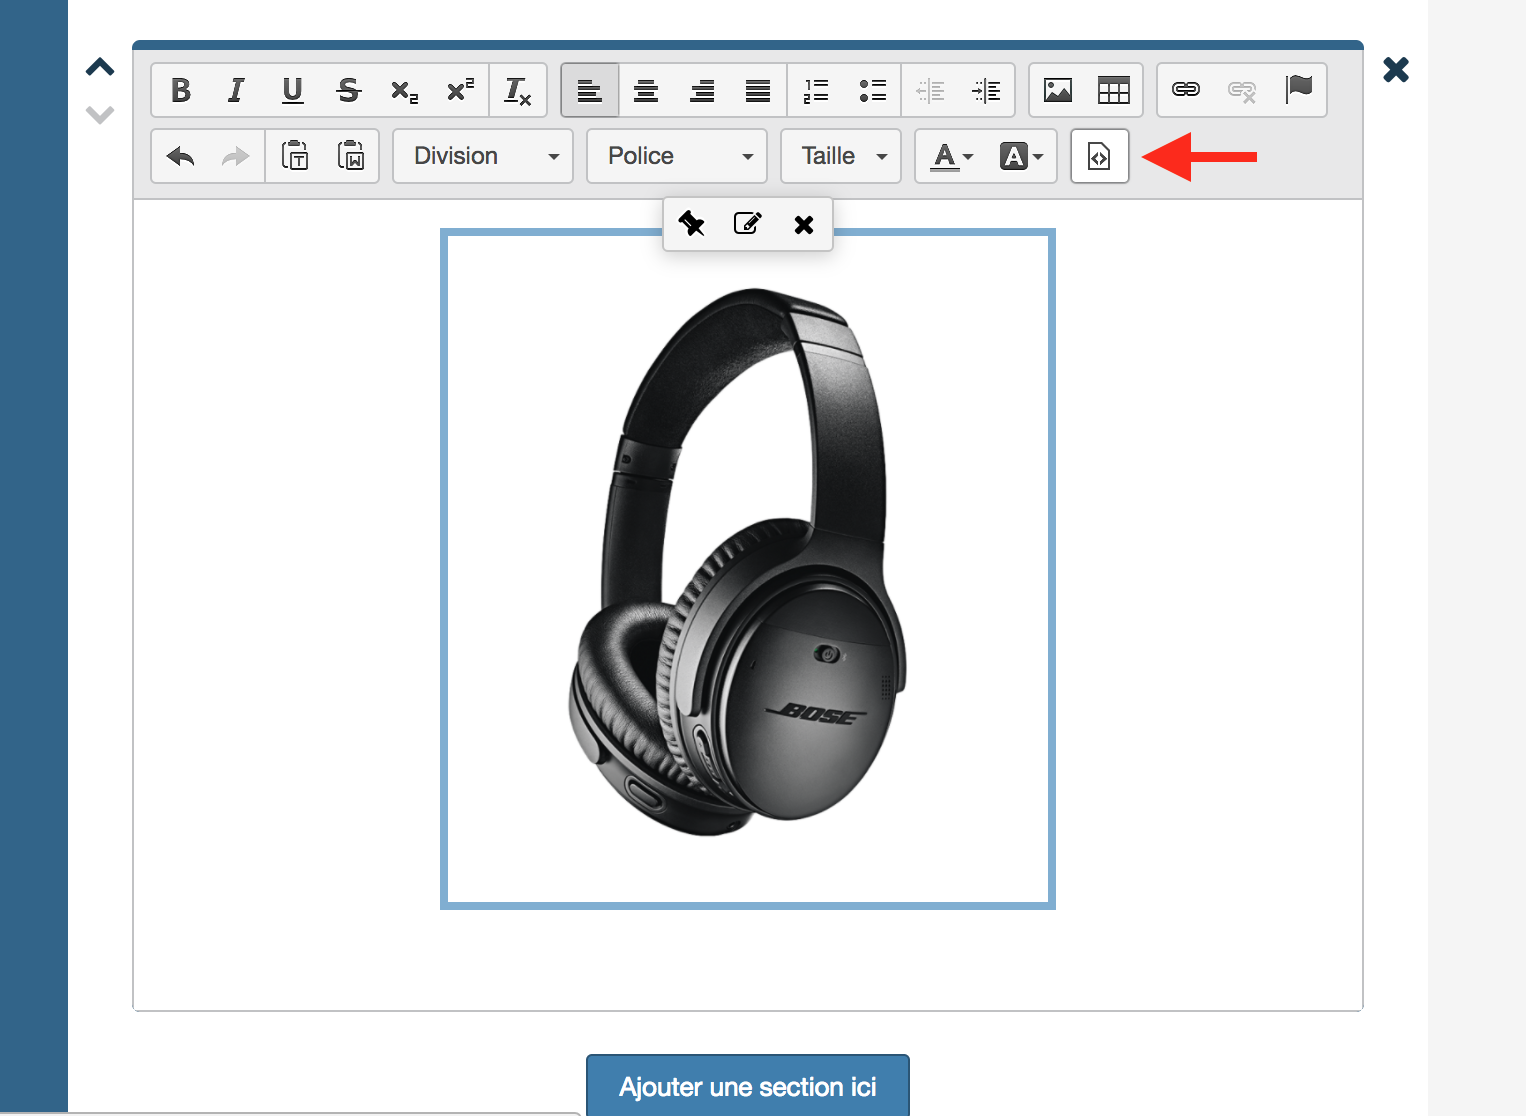Open text color picker
The height and width of the screenshot is (1116, 1526).
click(951, 156)
